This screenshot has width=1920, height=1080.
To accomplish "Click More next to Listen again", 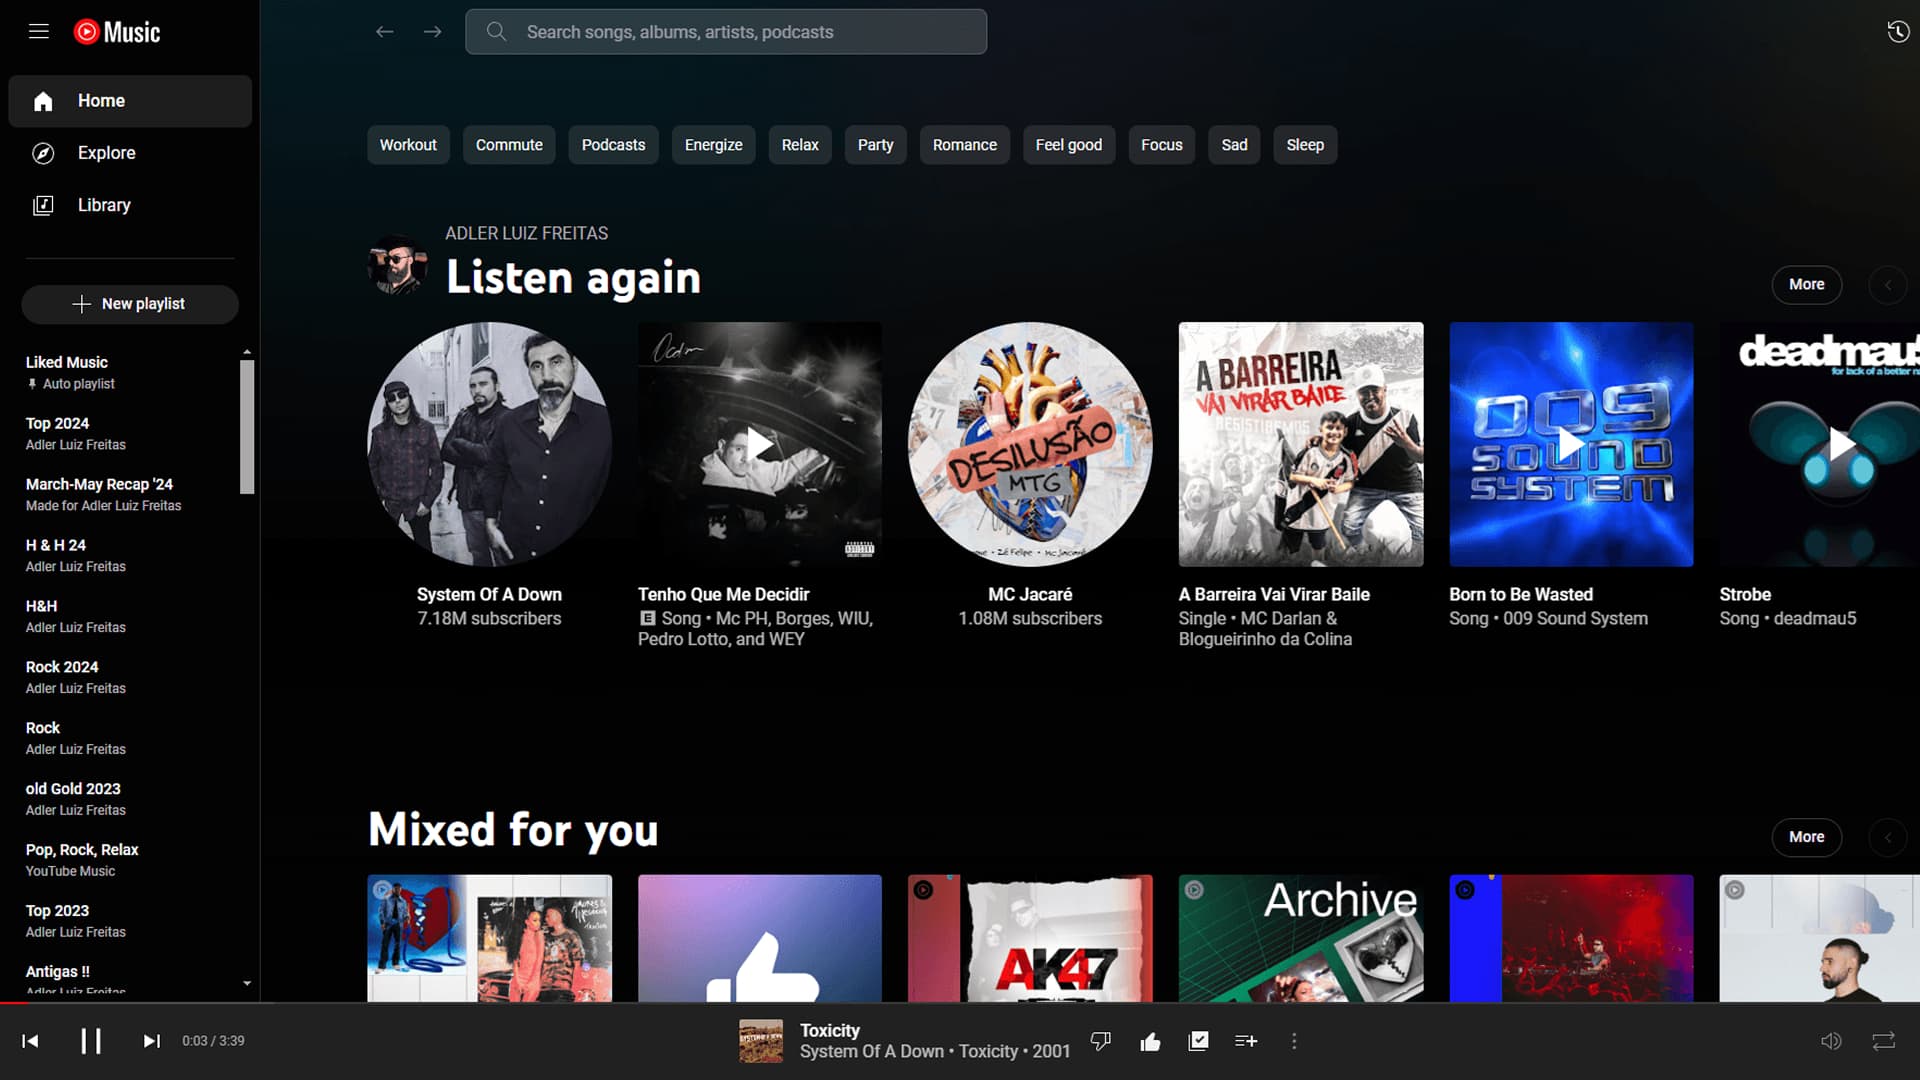I will (1806, 285).
